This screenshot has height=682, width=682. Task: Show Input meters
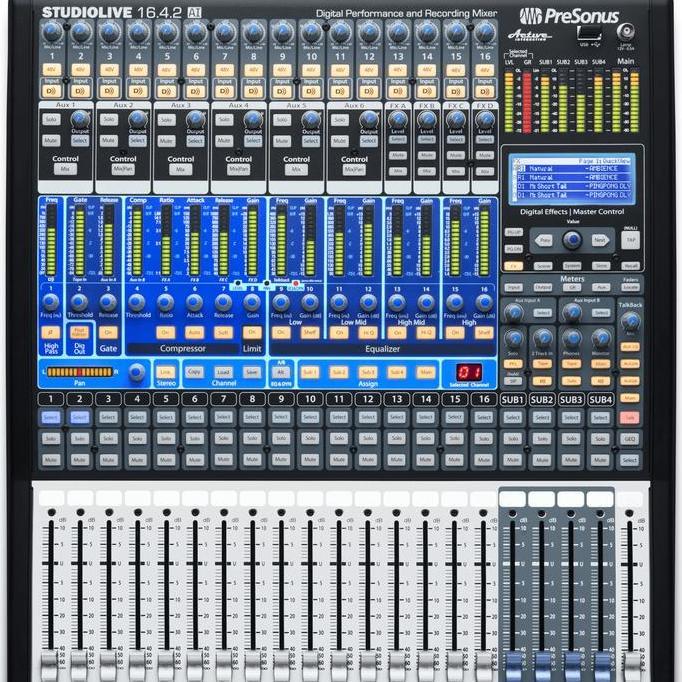(514, 288)
